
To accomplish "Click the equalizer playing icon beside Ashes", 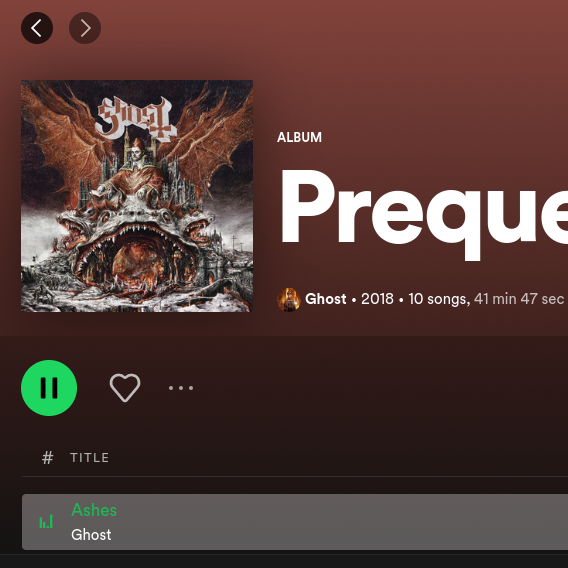I will (x=46, y=522).
